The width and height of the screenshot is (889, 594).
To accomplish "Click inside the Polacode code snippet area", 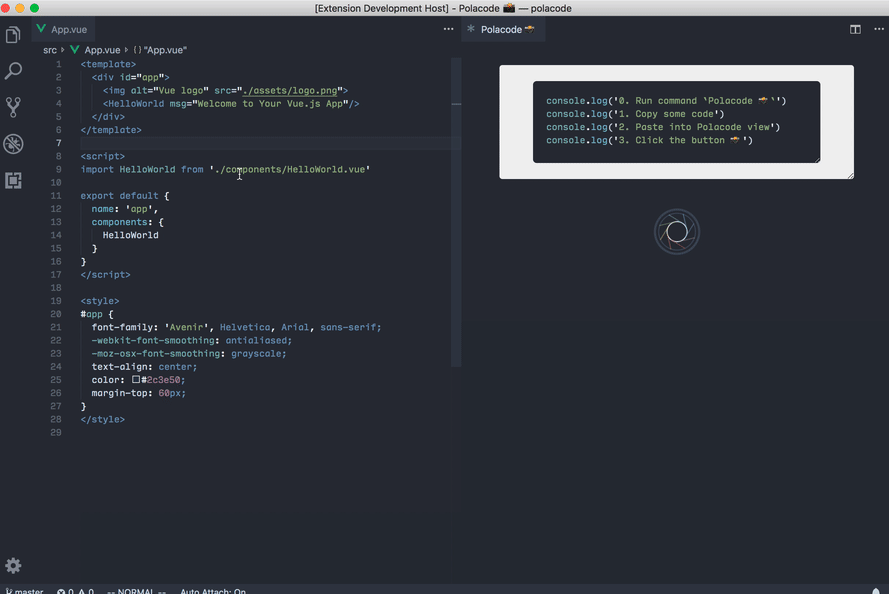I will coord(676,122).
